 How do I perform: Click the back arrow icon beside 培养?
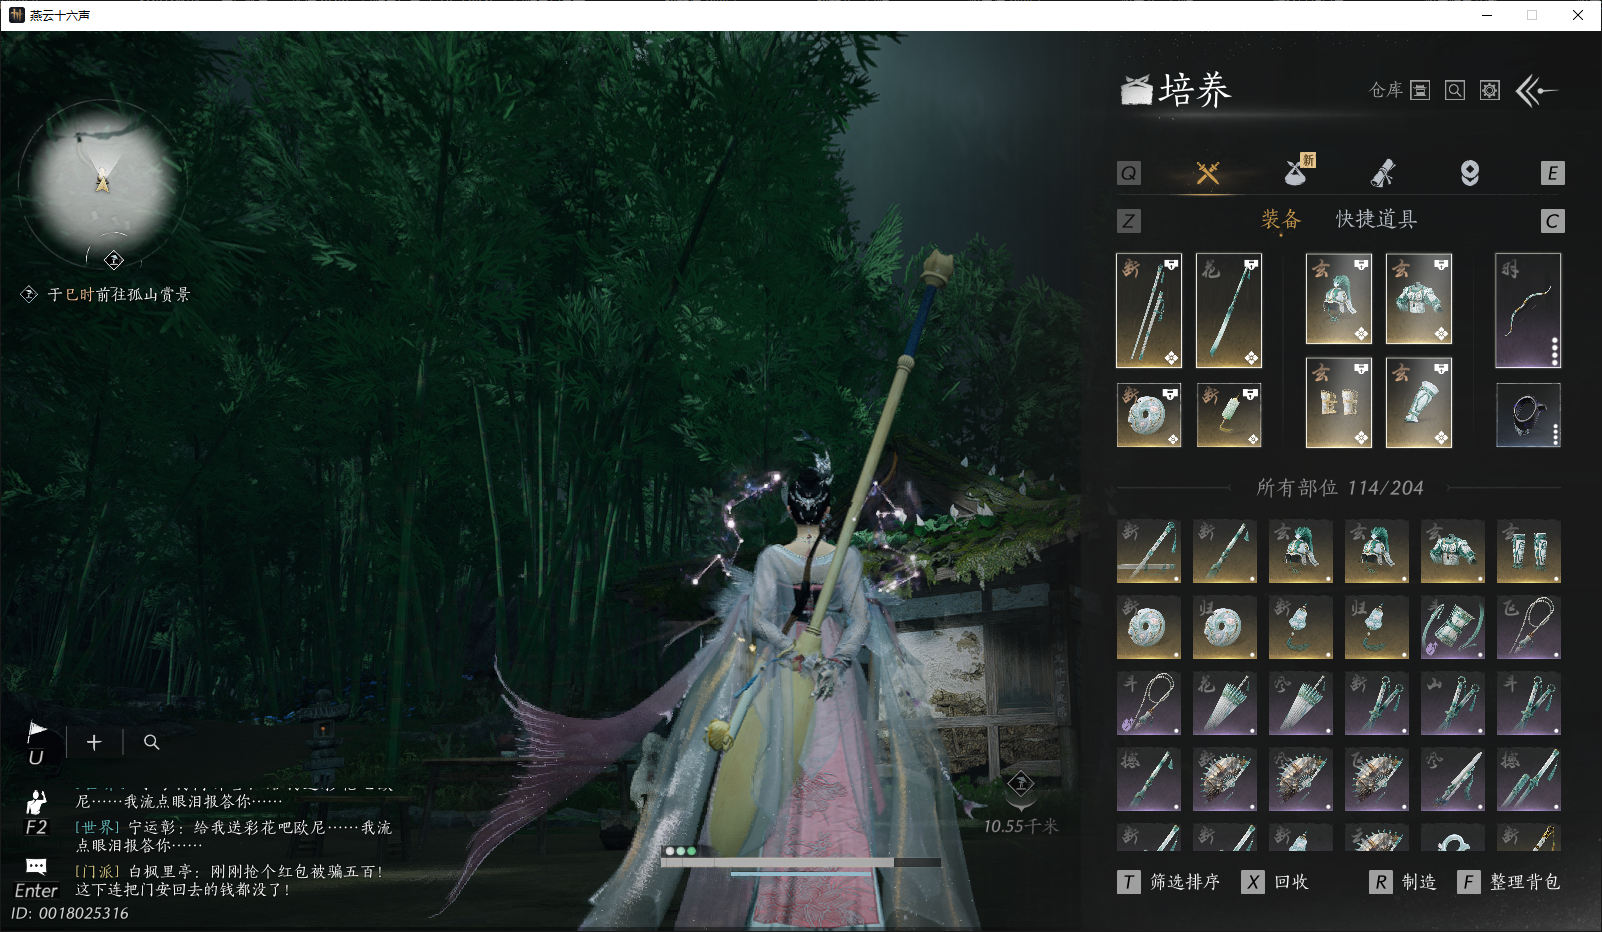click(x=1537, y=91)
